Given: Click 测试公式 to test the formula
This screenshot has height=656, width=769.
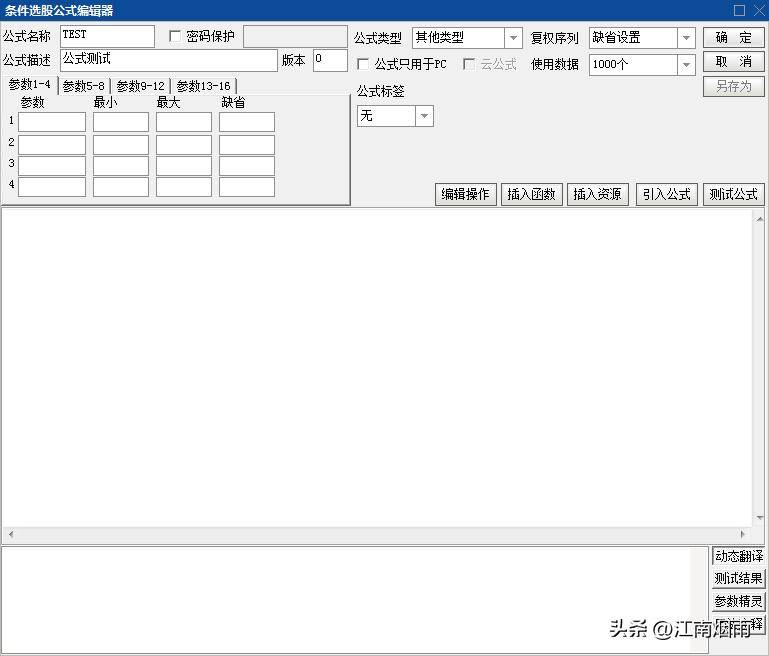Looking at the screenshot, I should tap(734, 195).
